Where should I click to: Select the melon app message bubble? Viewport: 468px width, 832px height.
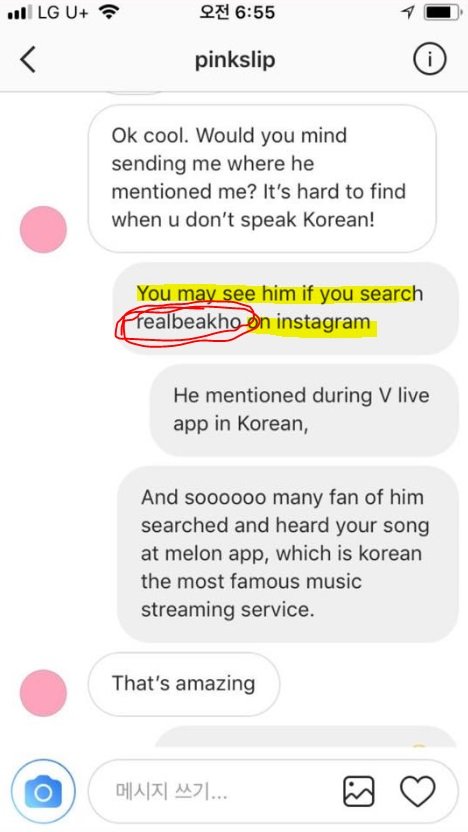[x=287, y=554]
